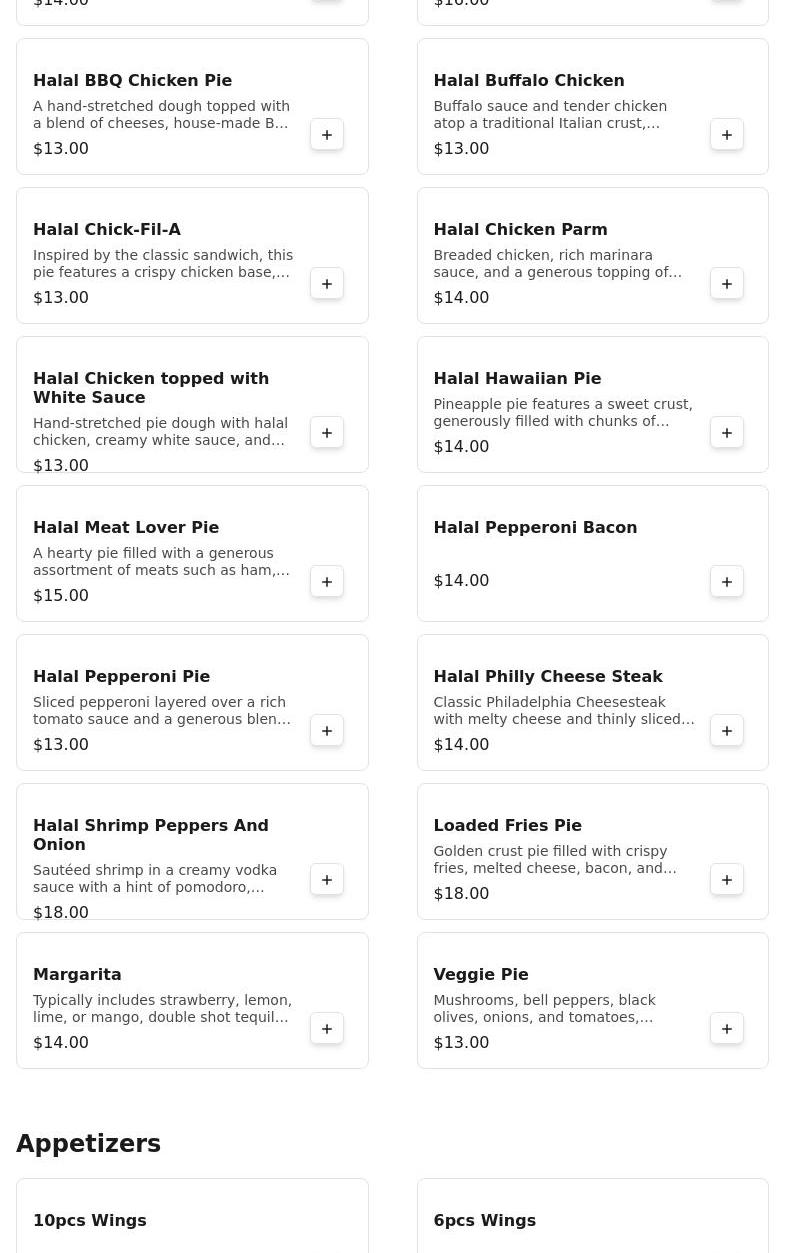Screen dimensions: 785x1253
Task: Add Halal Philly Cheese Steak to cart
Action: coord(727,731)
